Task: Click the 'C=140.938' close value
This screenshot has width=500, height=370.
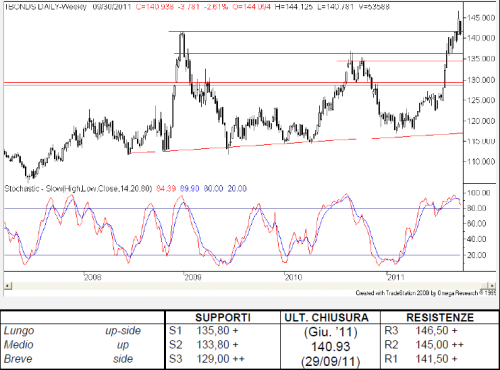Action: [x=155, y=6]
